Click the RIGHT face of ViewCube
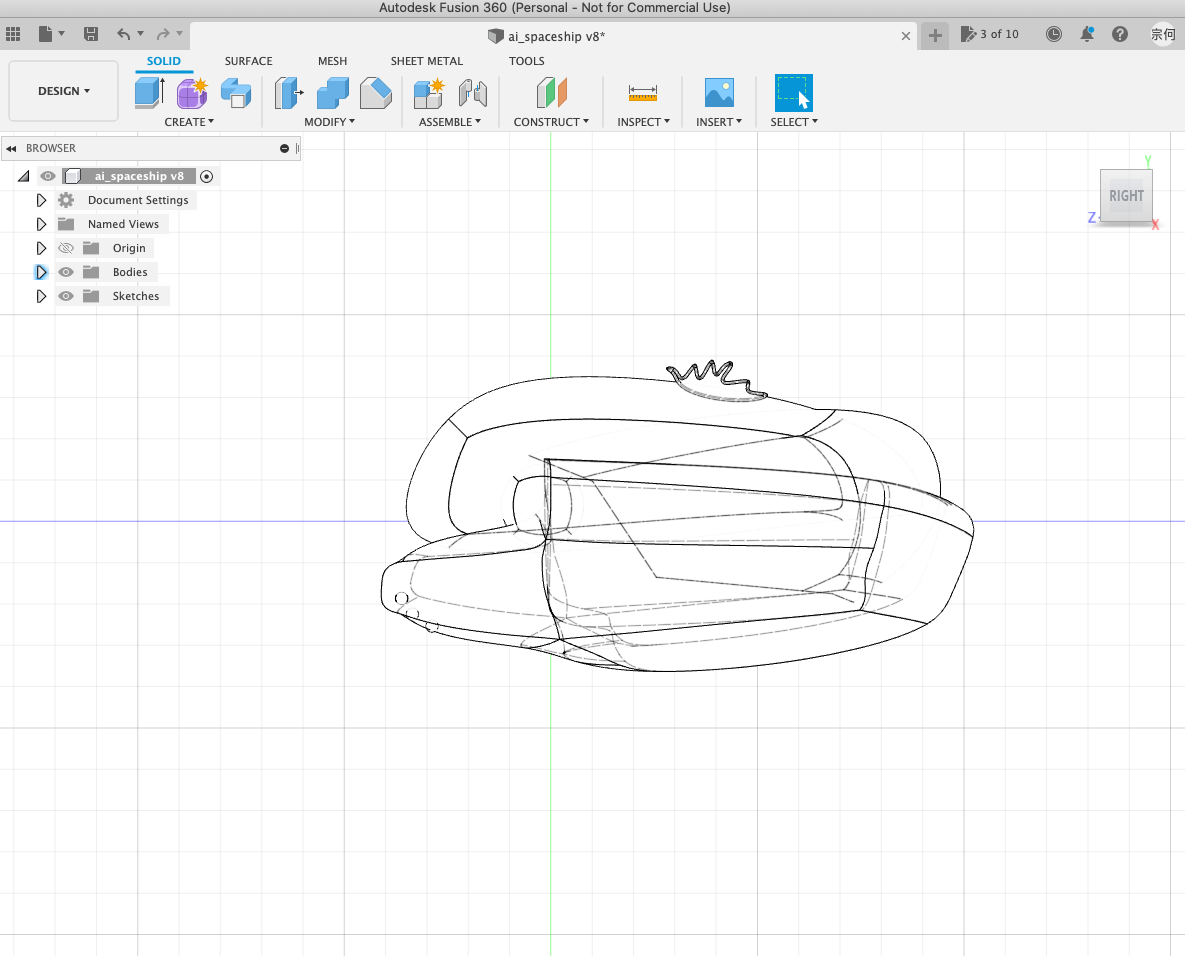1185x956 pixels. click(x=1125, y=196)
